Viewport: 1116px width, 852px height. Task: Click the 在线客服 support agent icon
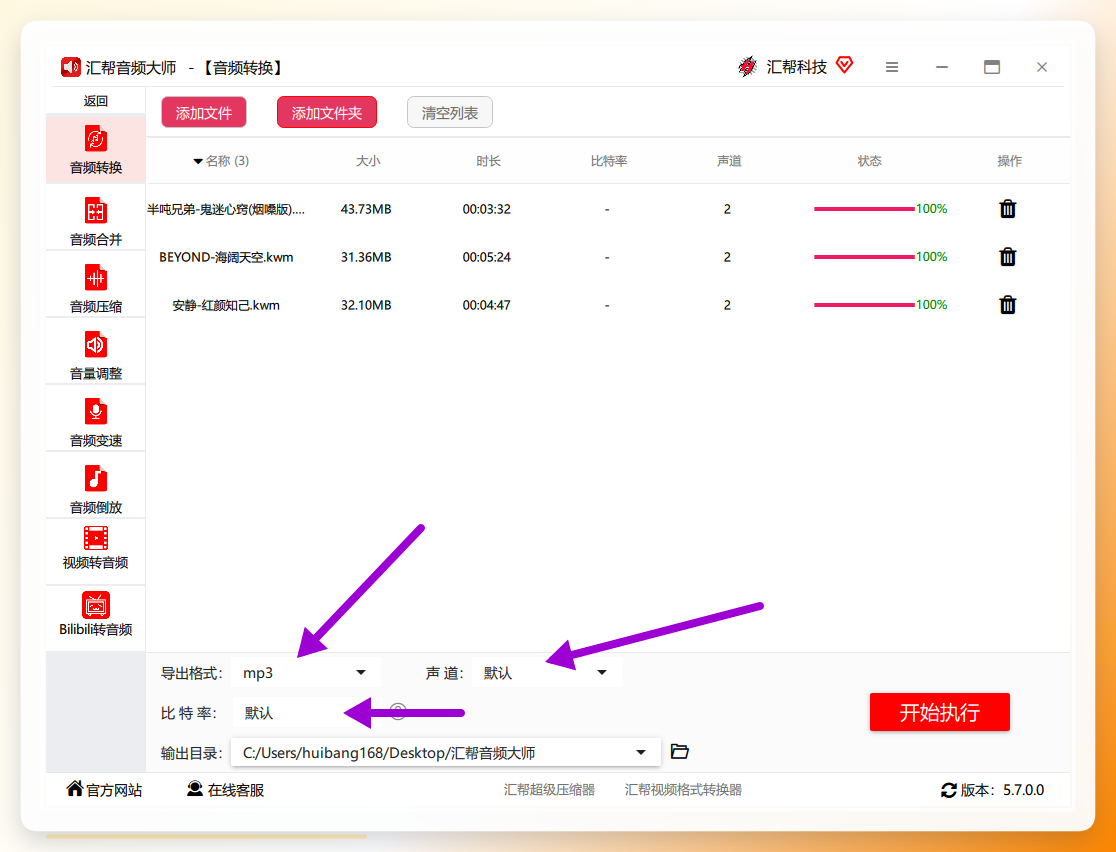pos(195,789)
